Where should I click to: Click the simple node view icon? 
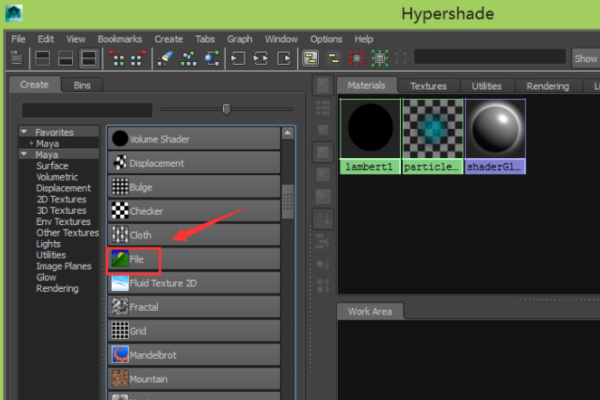(334, 59)
